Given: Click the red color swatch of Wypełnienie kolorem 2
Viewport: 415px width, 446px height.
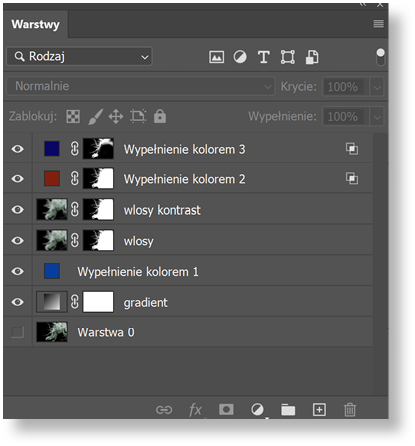Looking at the screenshot, I should pyautogui.click(x=52, y=179).
